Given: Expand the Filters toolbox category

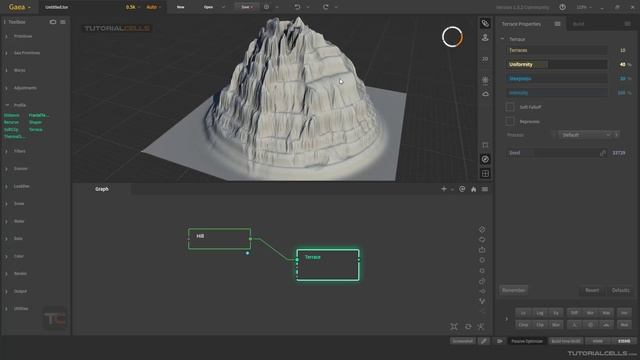Looking at the screenshot, I should pos(20,151).
